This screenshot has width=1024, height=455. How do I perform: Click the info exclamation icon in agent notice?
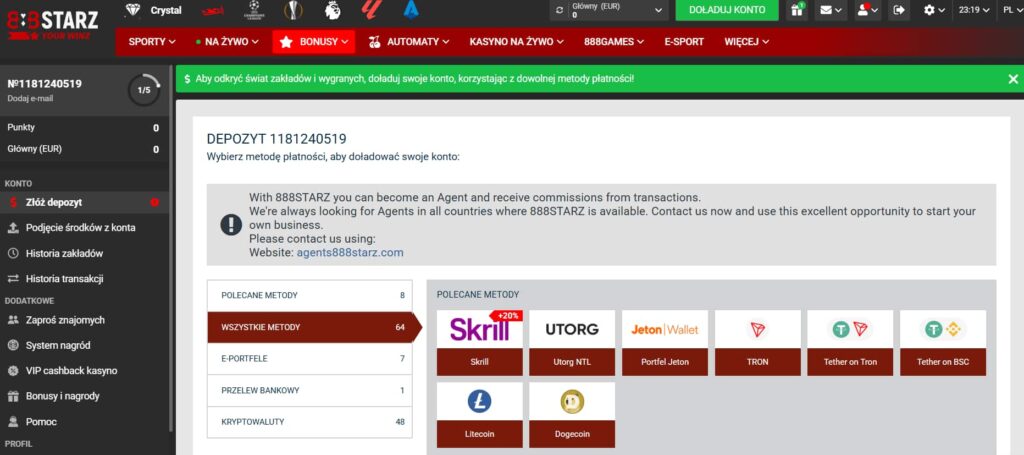coord(231,225)
